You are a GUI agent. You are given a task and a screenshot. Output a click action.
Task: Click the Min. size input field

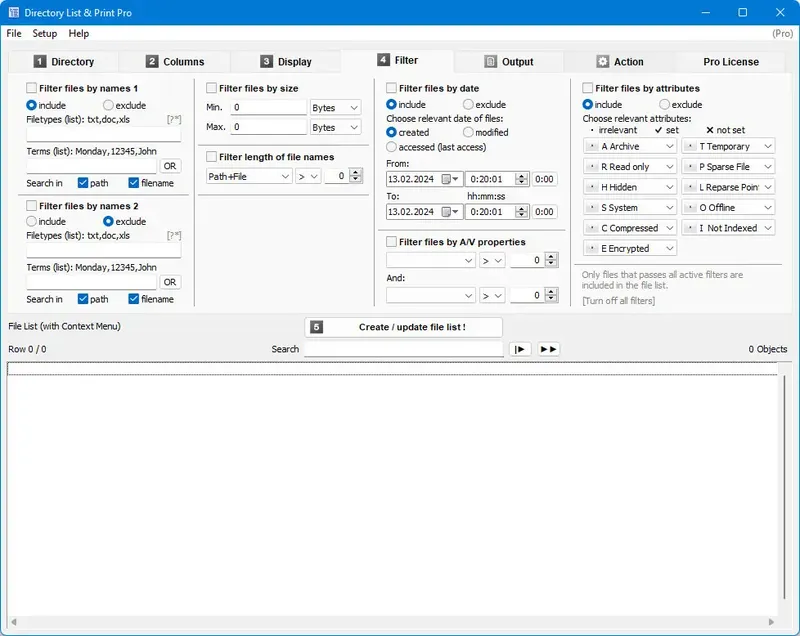coord(268,108)
